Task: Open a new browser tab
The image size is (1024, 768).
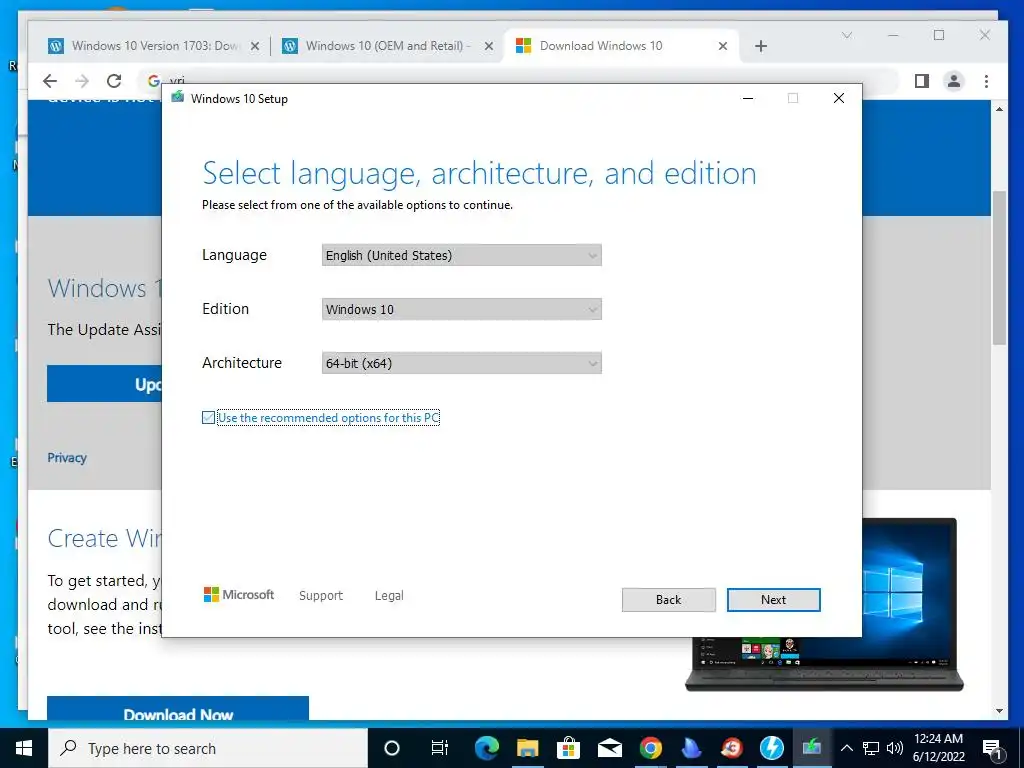Action: point(761,46)
